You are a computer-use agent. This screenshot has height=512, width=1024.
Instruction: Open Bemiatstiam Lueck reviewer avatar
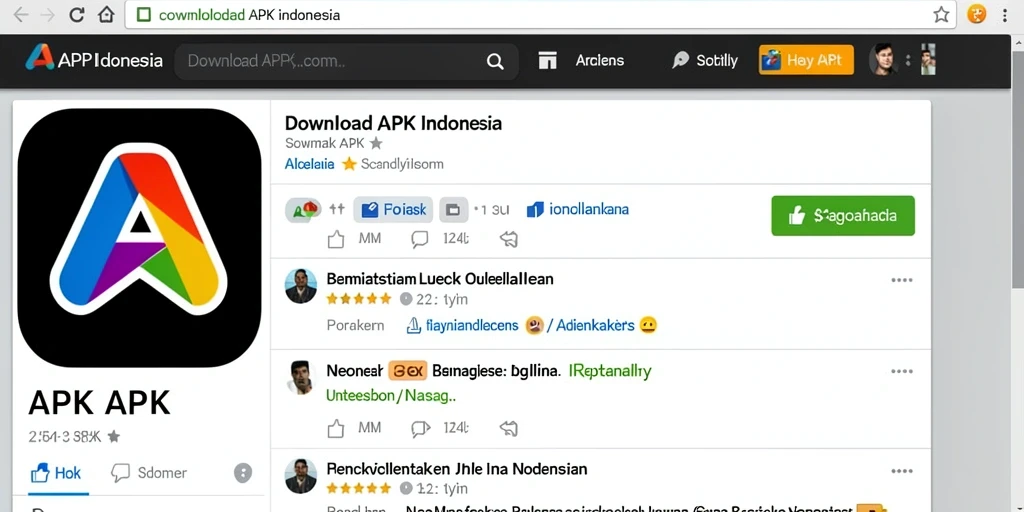(x=301, y=286)
